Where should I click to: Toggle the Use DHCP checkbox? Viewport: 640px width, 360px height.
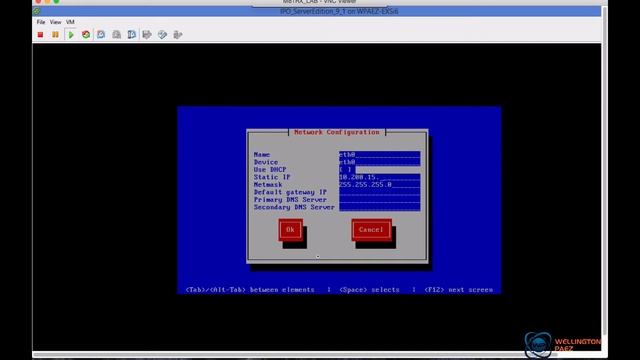pyautogui.click(x=345, y=169)
